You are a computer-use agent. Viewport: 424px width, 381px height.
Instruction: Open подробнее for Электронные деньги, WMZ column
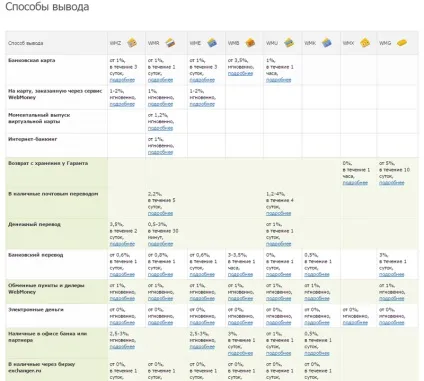pyautogui.click(x=122, y=323)
